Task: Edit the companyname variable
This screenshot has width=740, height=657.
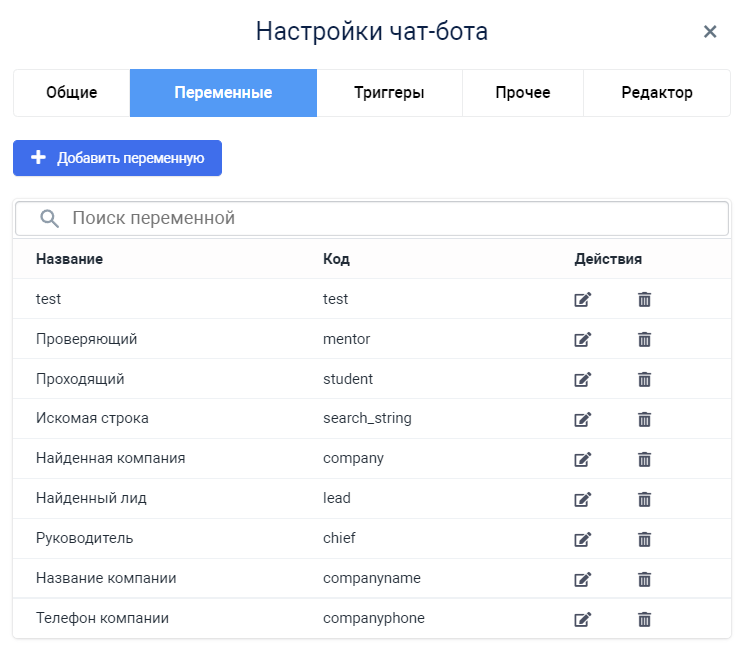Action: (583, 579)
